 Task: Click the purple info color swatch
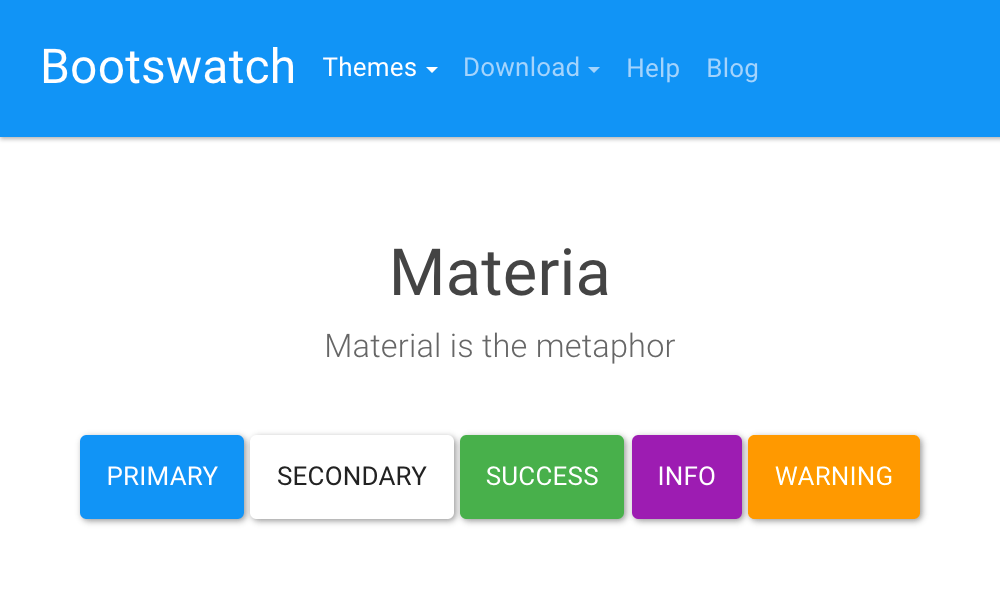coord(686,477)
